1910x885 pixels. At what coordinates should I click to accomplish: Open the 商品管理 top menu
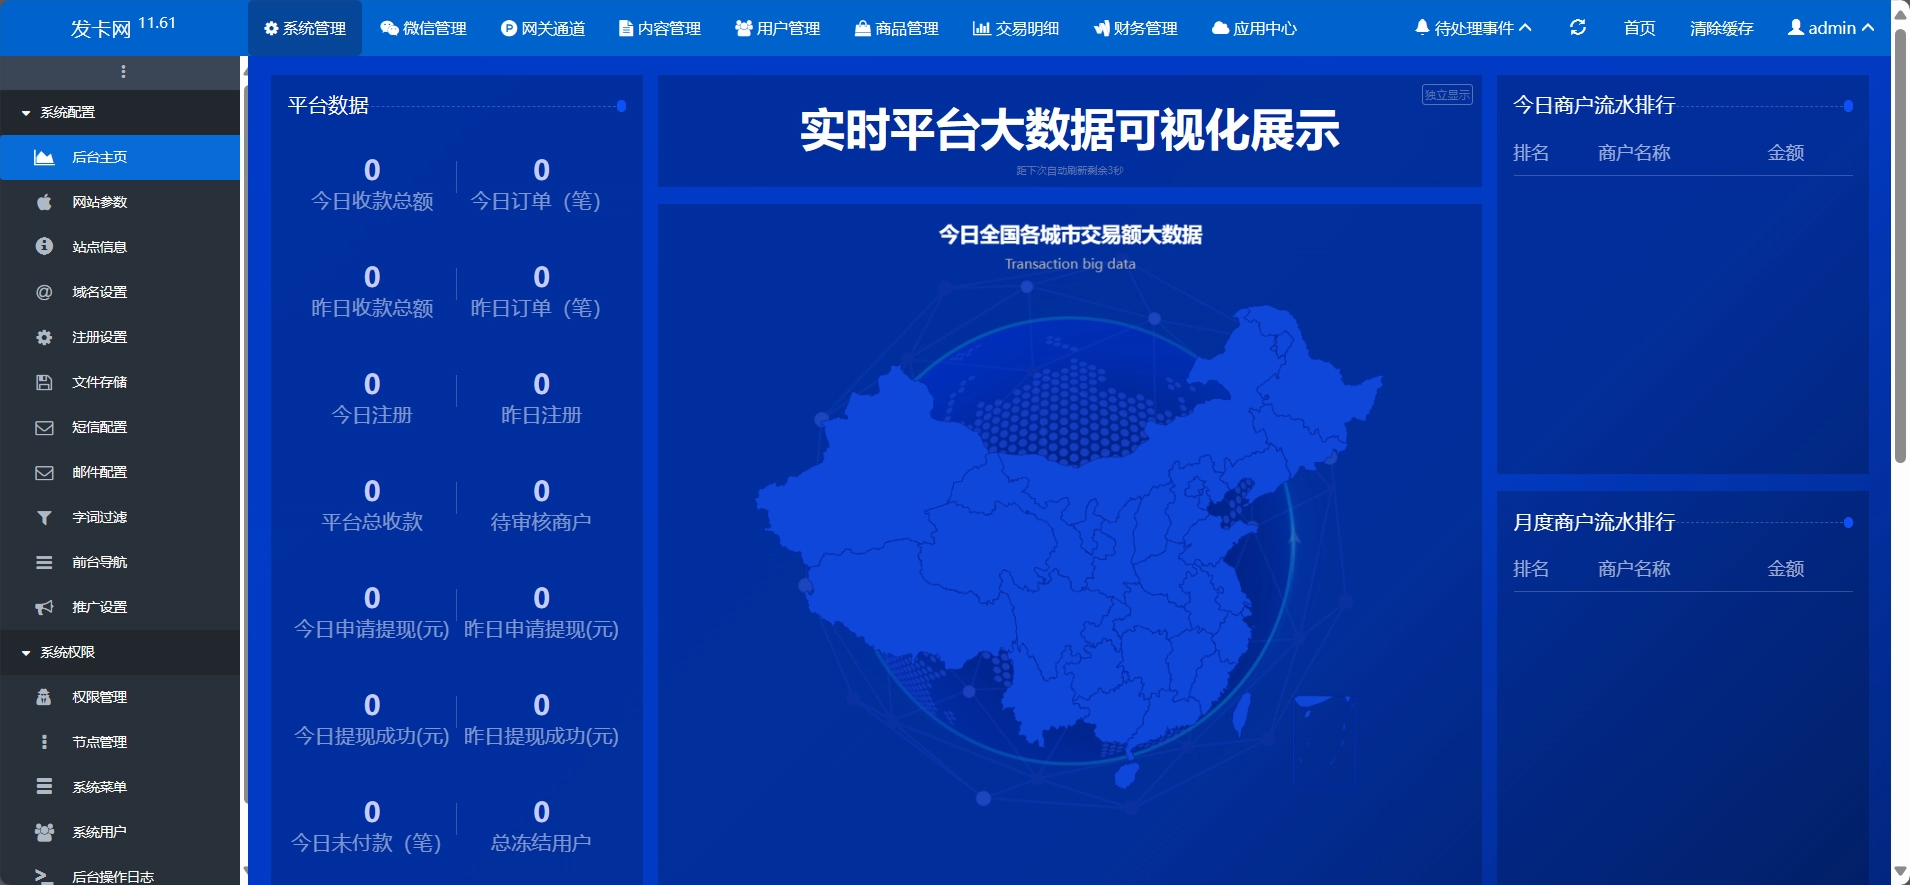(x=897, y=28)
